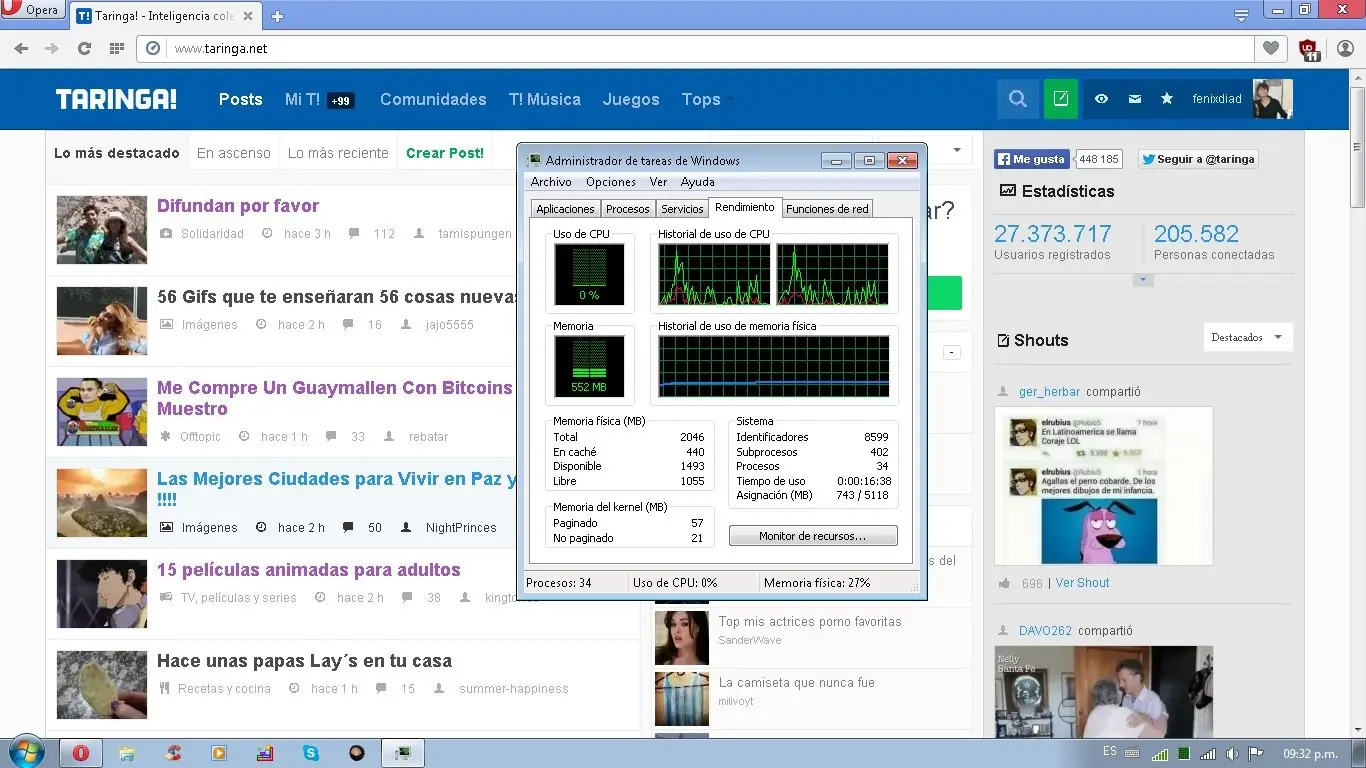Open Hace unas papas Lay´s post thumbnail
1366x768 pixels.
click(102, 685)
